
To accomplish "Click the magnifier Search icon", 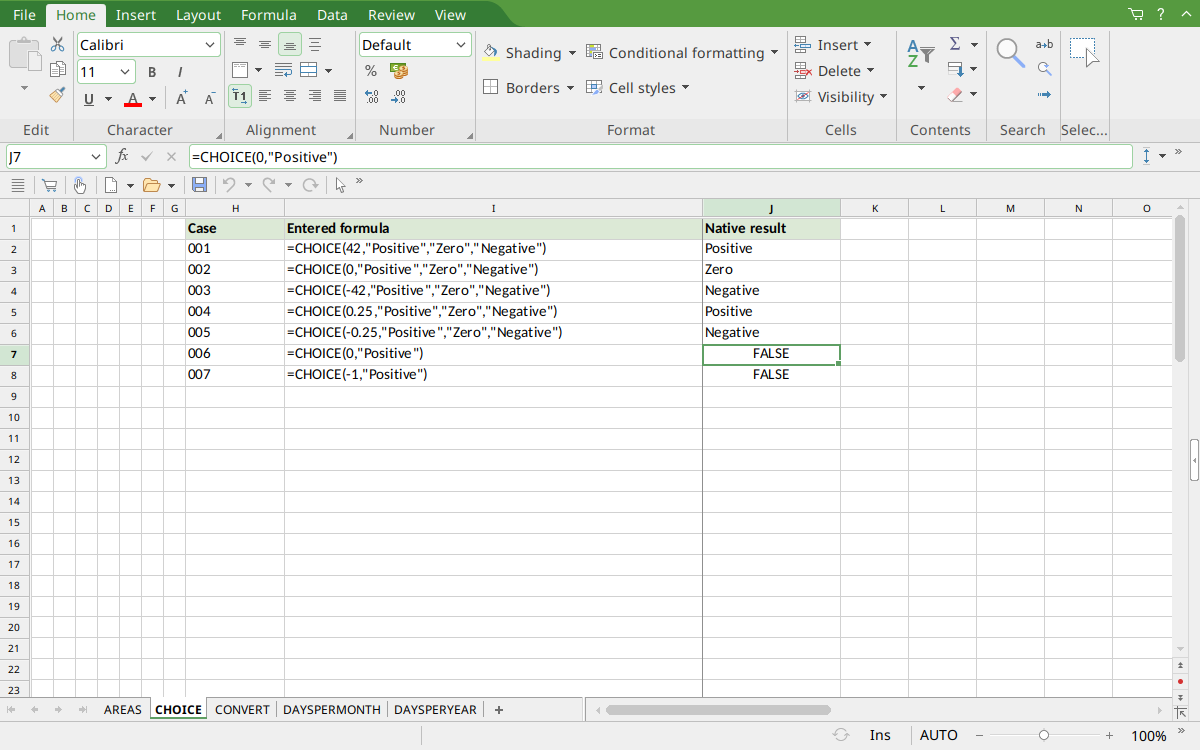I will [x=1011, y=53].
